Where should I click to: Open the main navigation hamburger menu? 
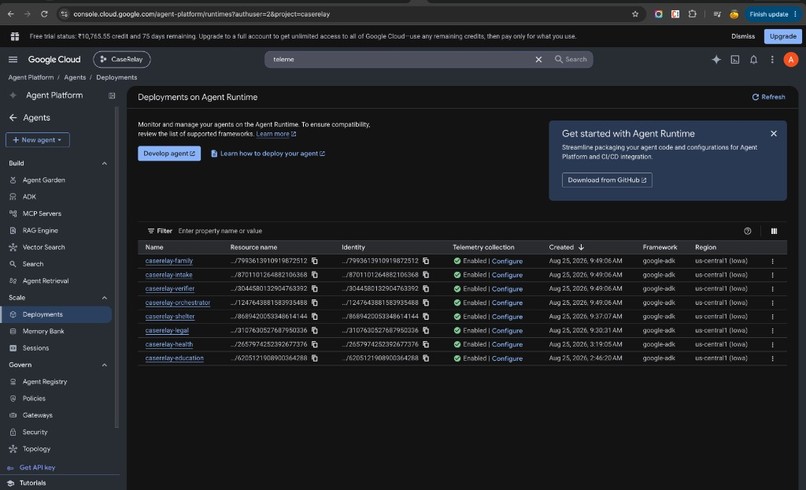pos(13,60)
